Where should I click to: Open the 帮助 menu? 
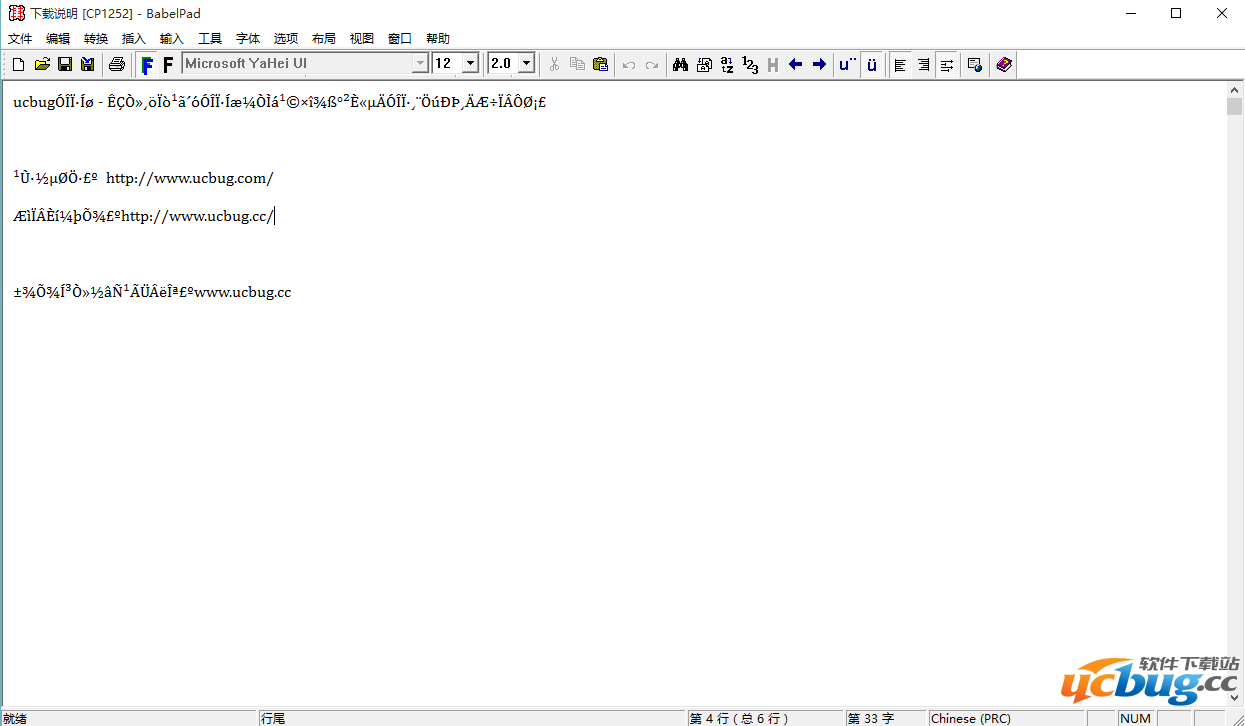438,38
